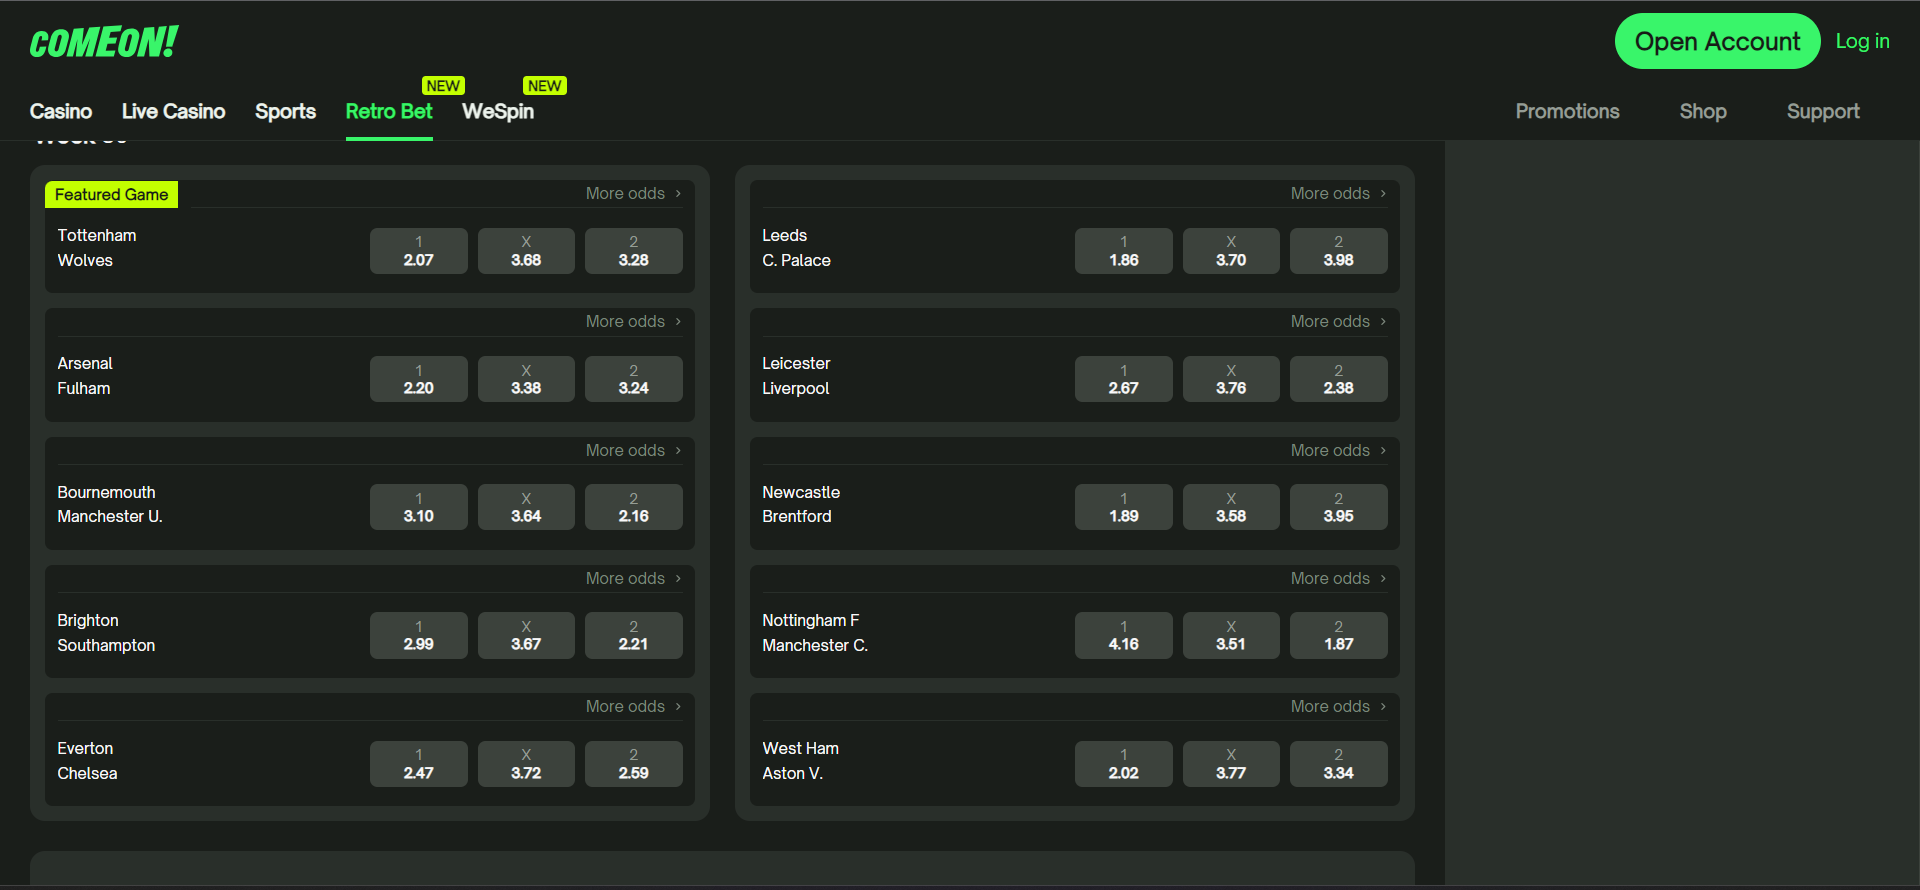Screen dimensions: 1920x890
Task: Visit the Shop link
Action: tap(1703, 111)
